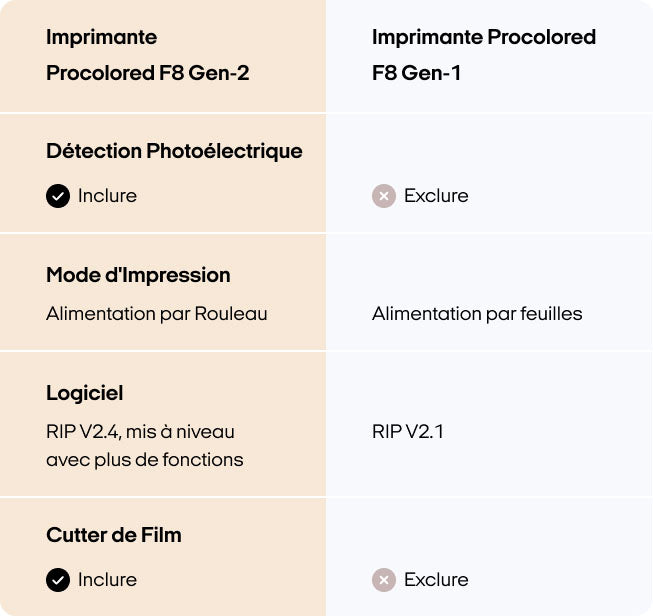The image size is (653, 616).
Task: Click the X icon in Cutter de Film row
Action: pos(384,580)
